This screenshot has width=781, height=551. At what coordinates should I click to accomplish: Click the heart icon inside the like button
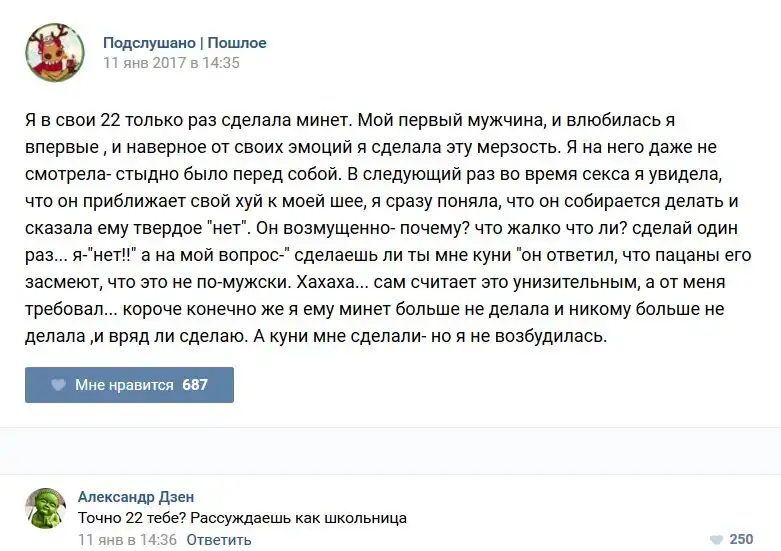coord(58,385)
